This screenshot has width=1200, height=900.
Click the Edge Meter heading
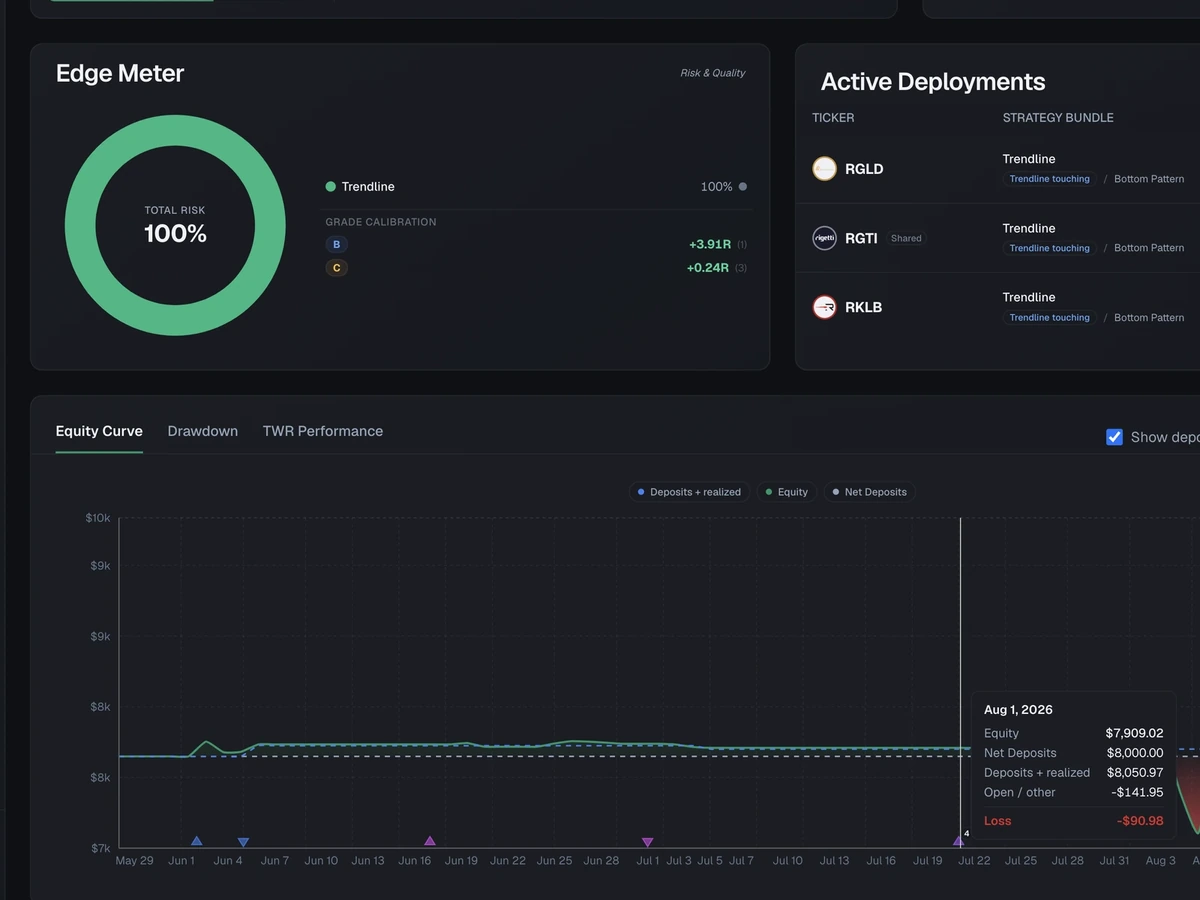tap(120, 73)
